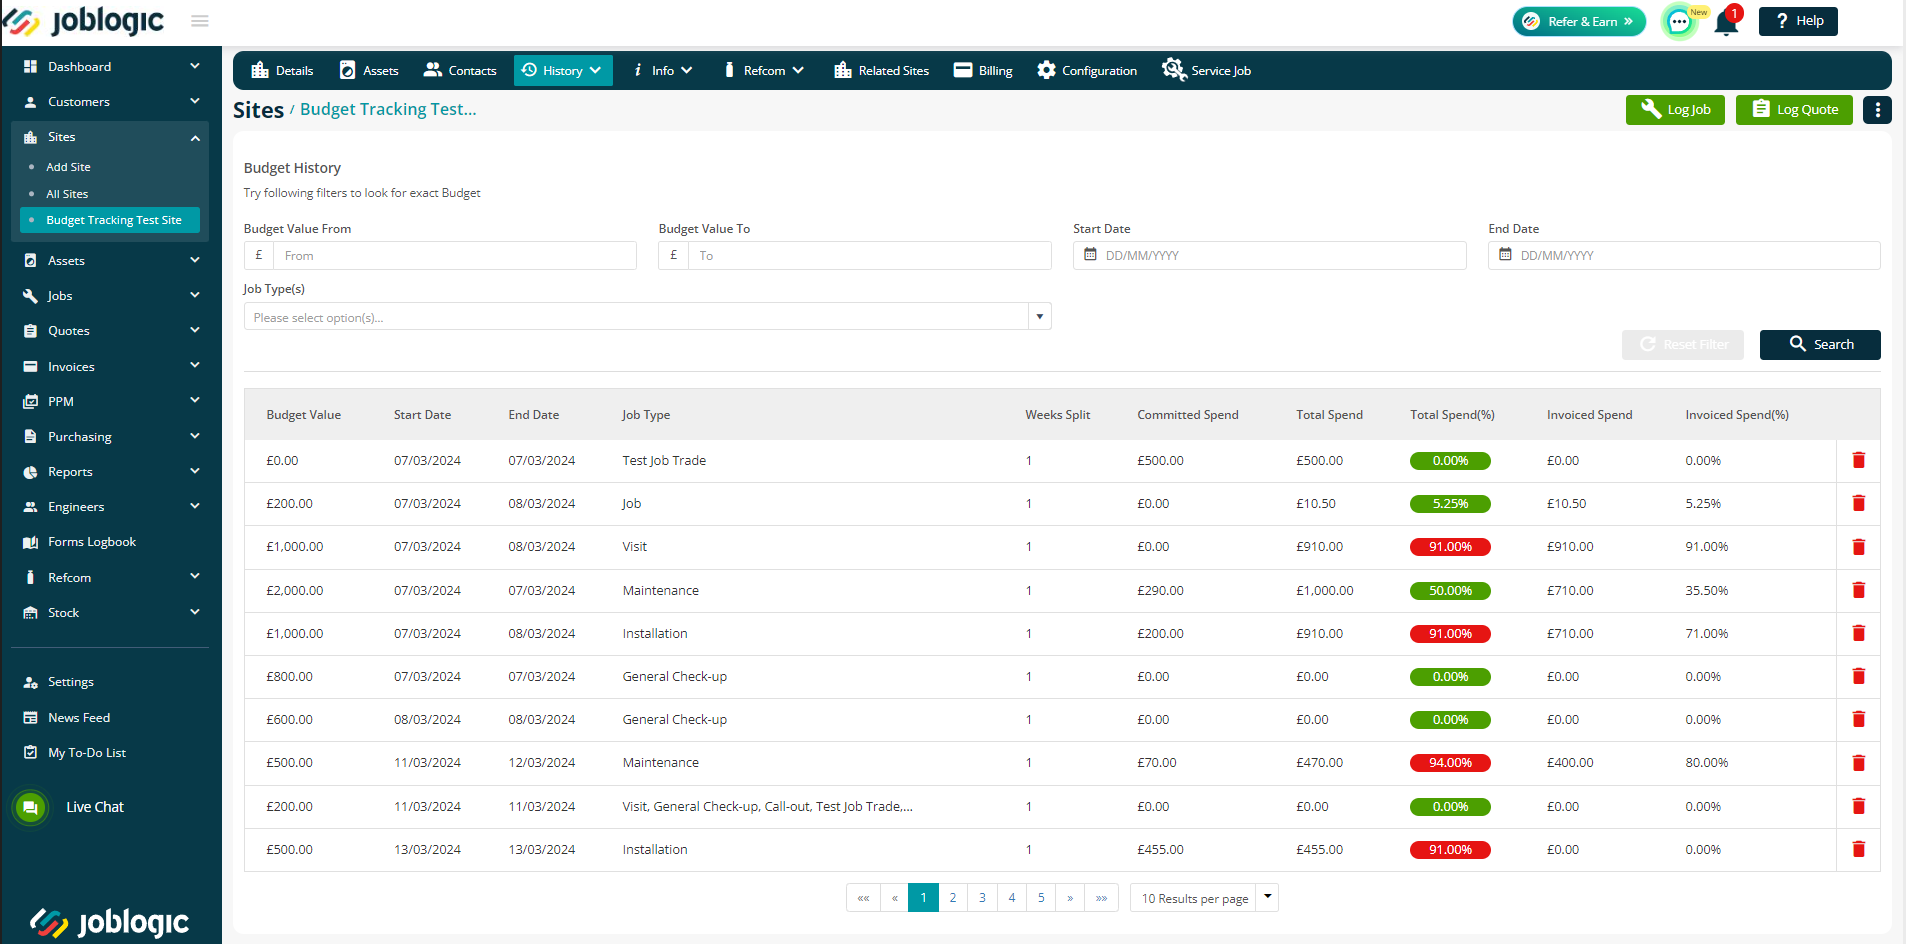Delete the £500.00 Maintenance budget row
This screenshot has width=1906, height=944.
tap(1859, 763)
